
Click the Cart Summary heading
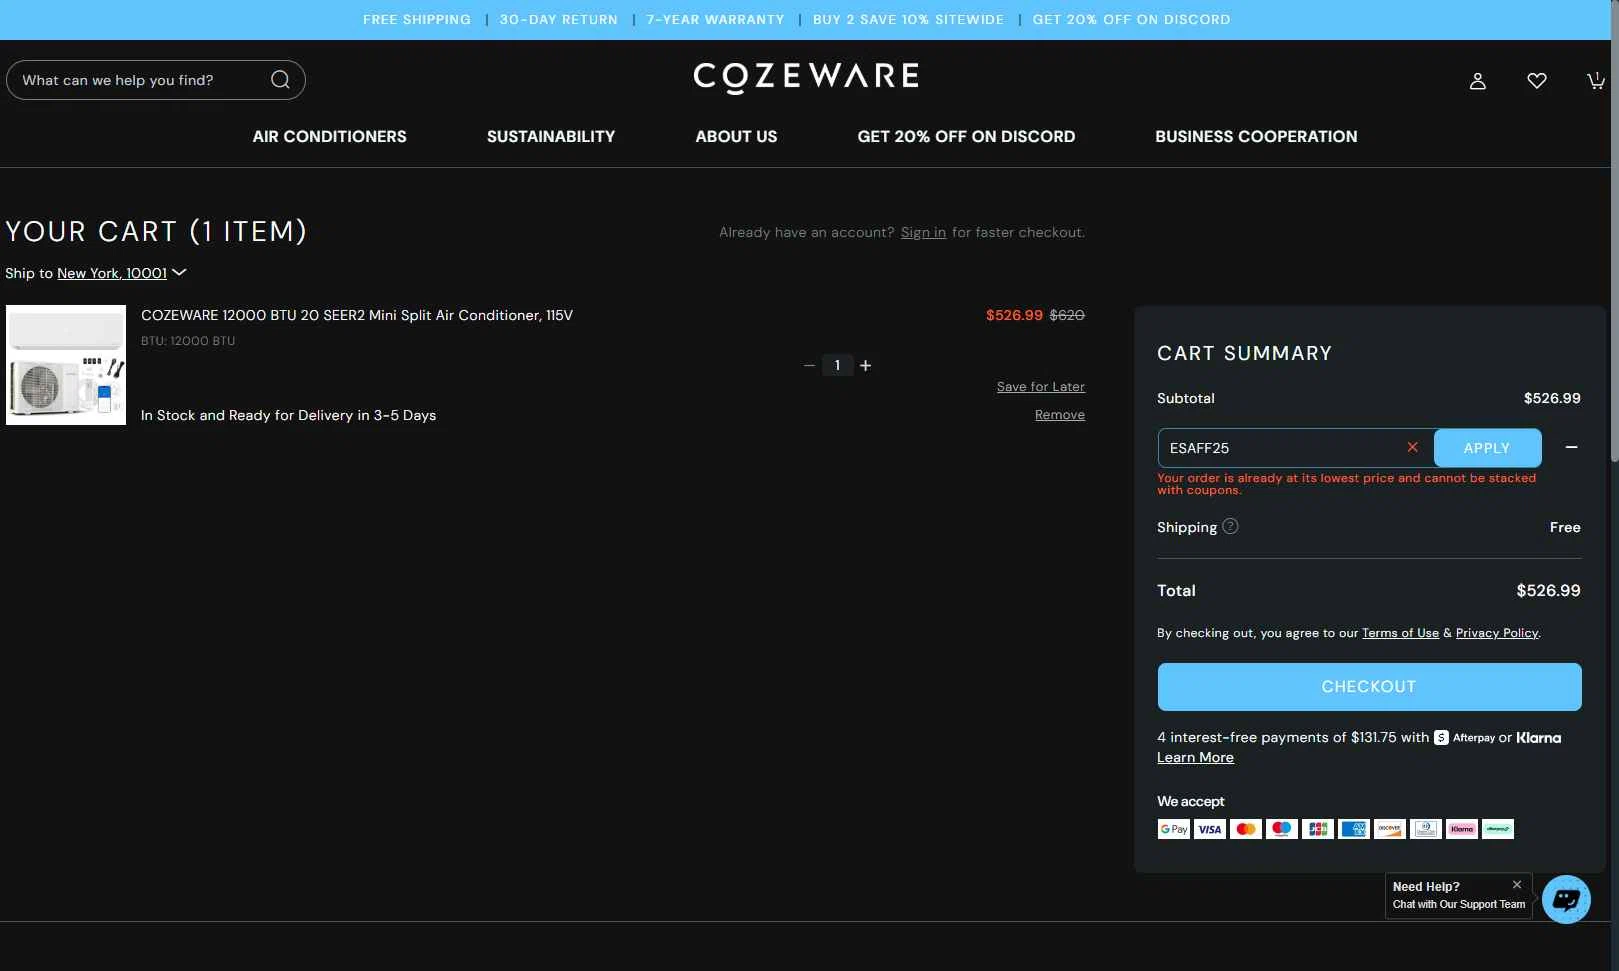(x=1244, y=353)
